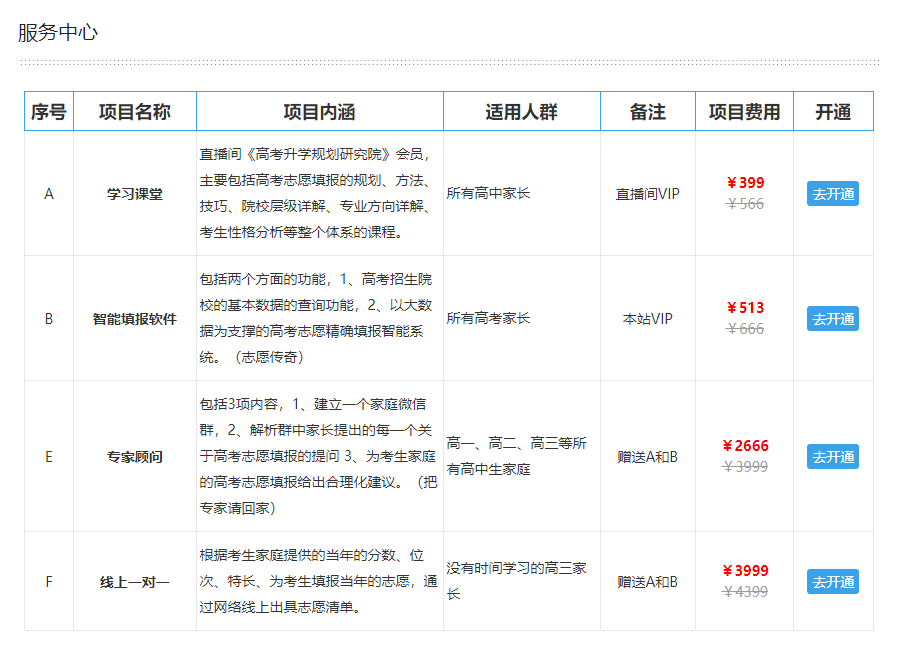This screenshot has height=645, width=915.
Task: Click 去开通 button for 学习课堂
Action: coord(833,194)
